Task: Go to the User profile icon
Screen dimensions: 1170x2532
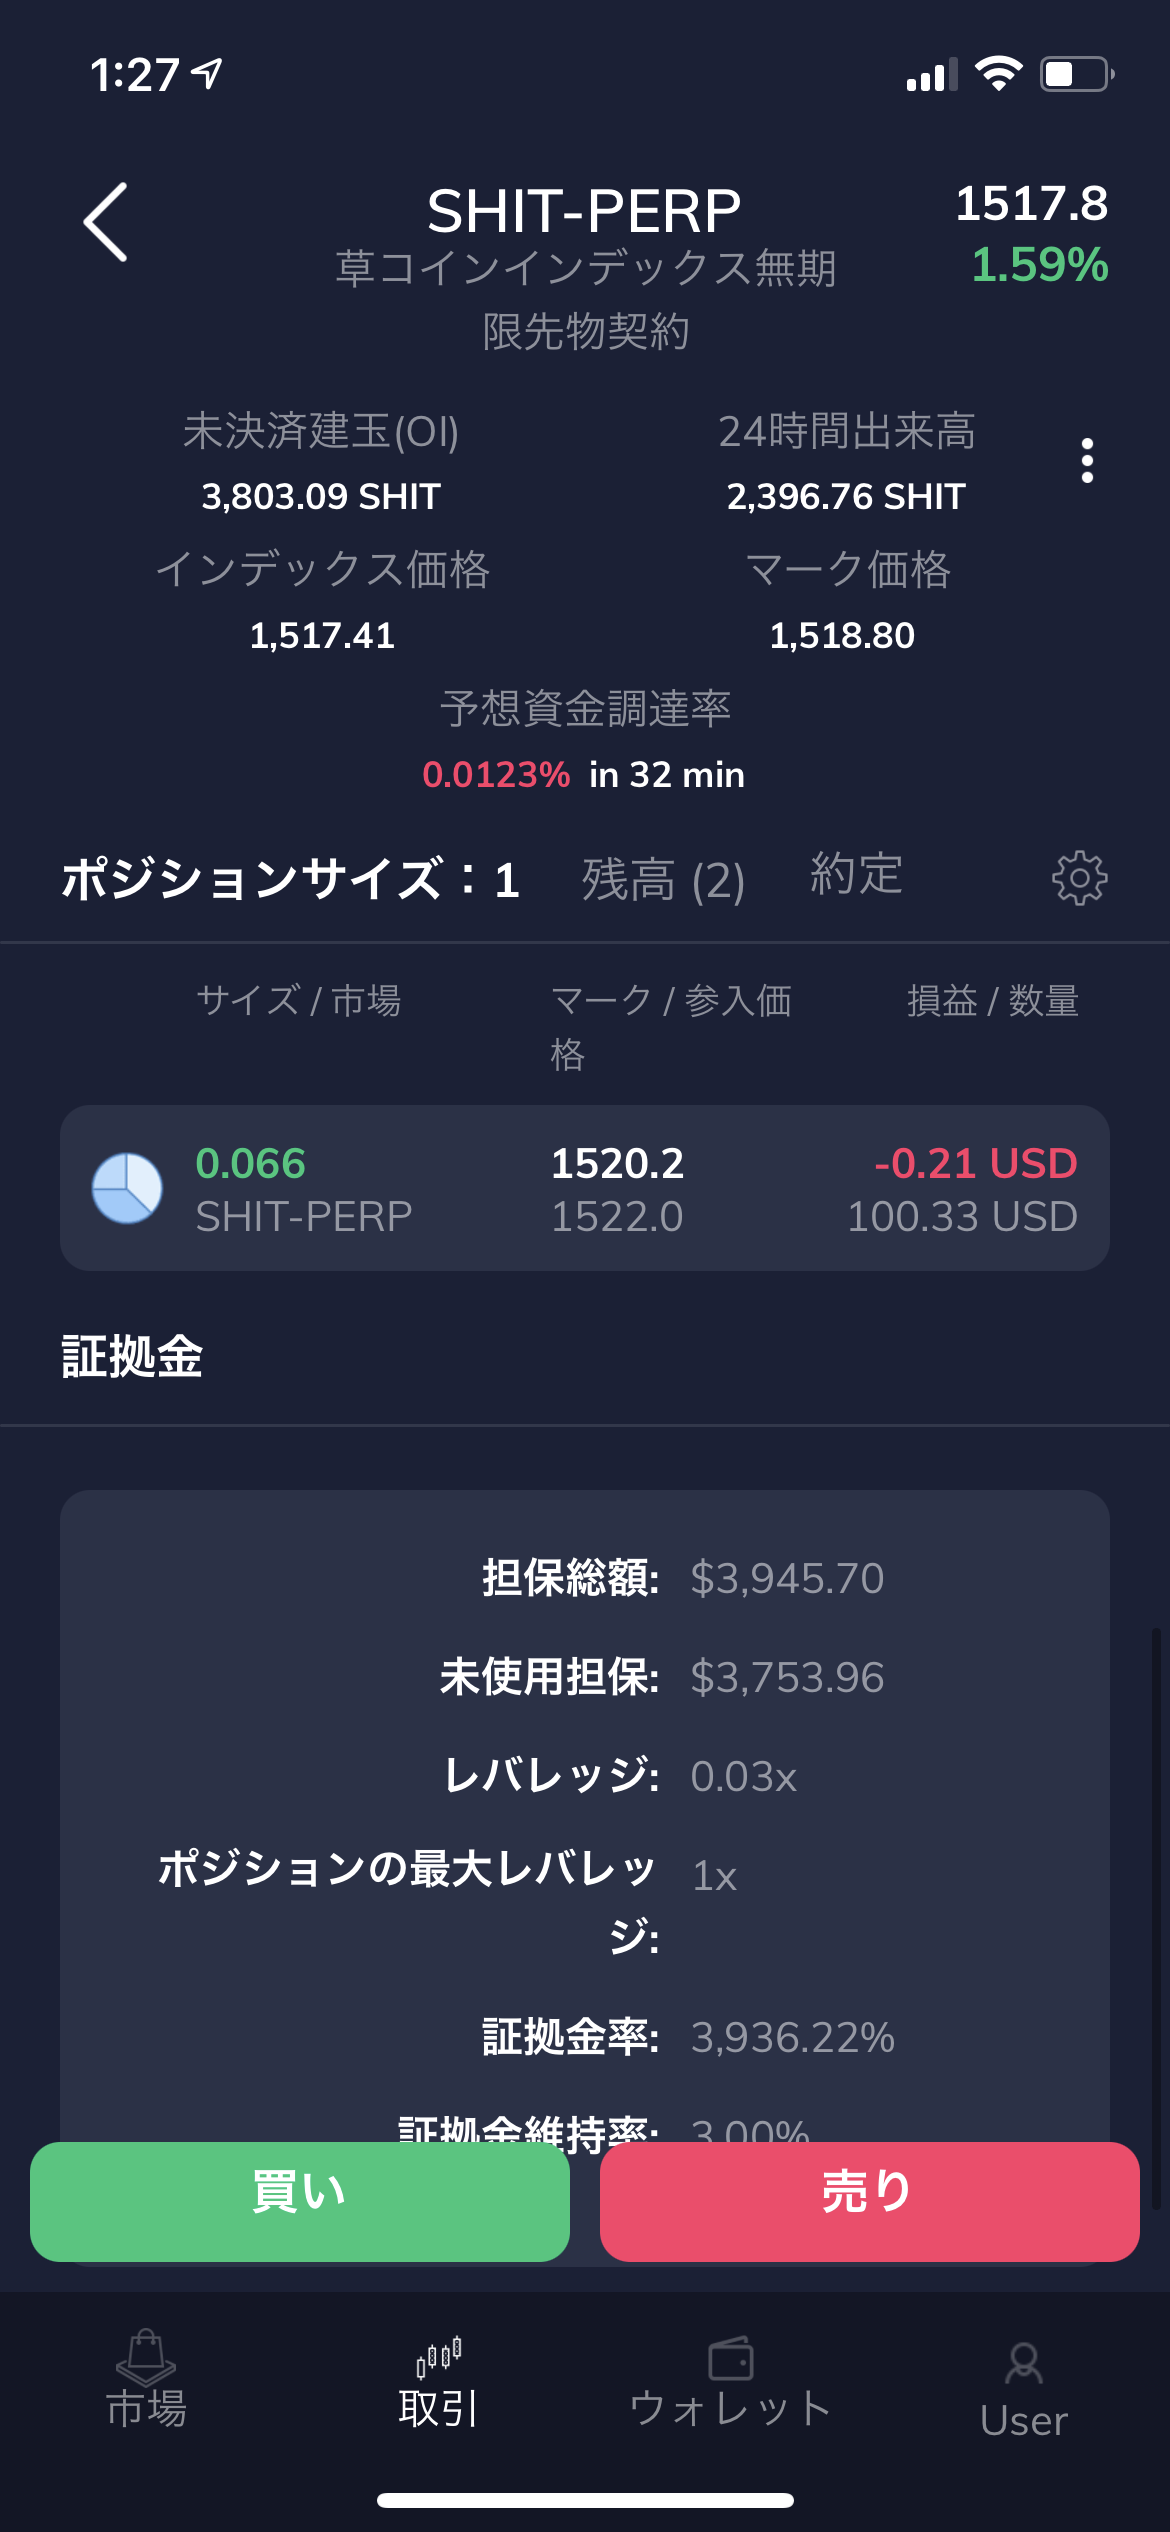Action: (1023, 2365)
